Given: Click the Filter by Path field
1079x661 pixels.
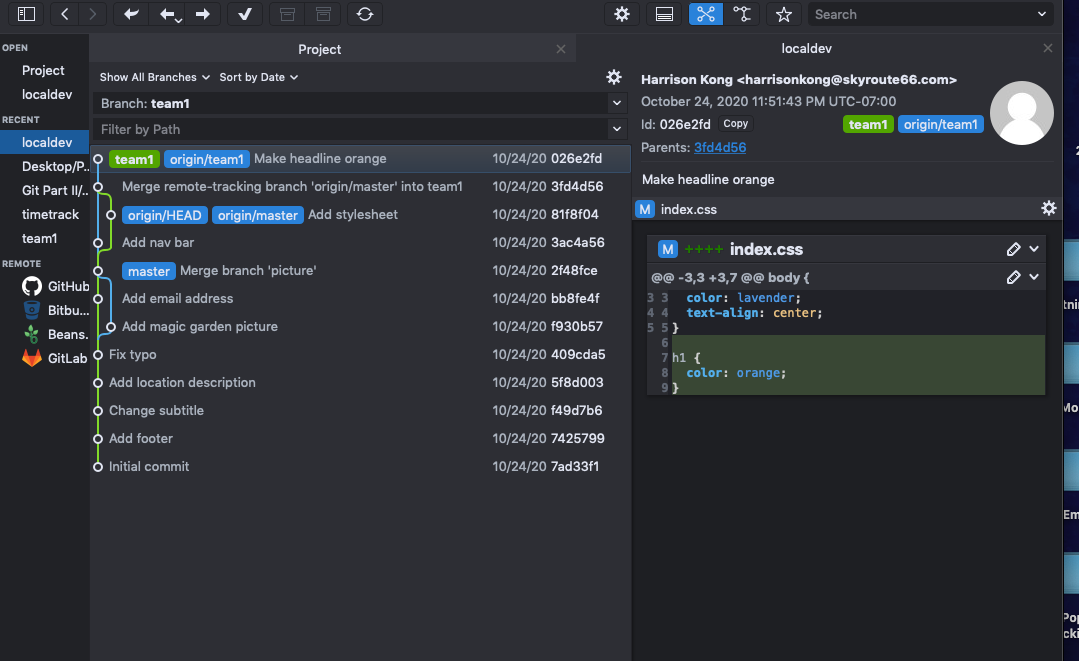Looking at the screenshot, I should tap(350, 129).
